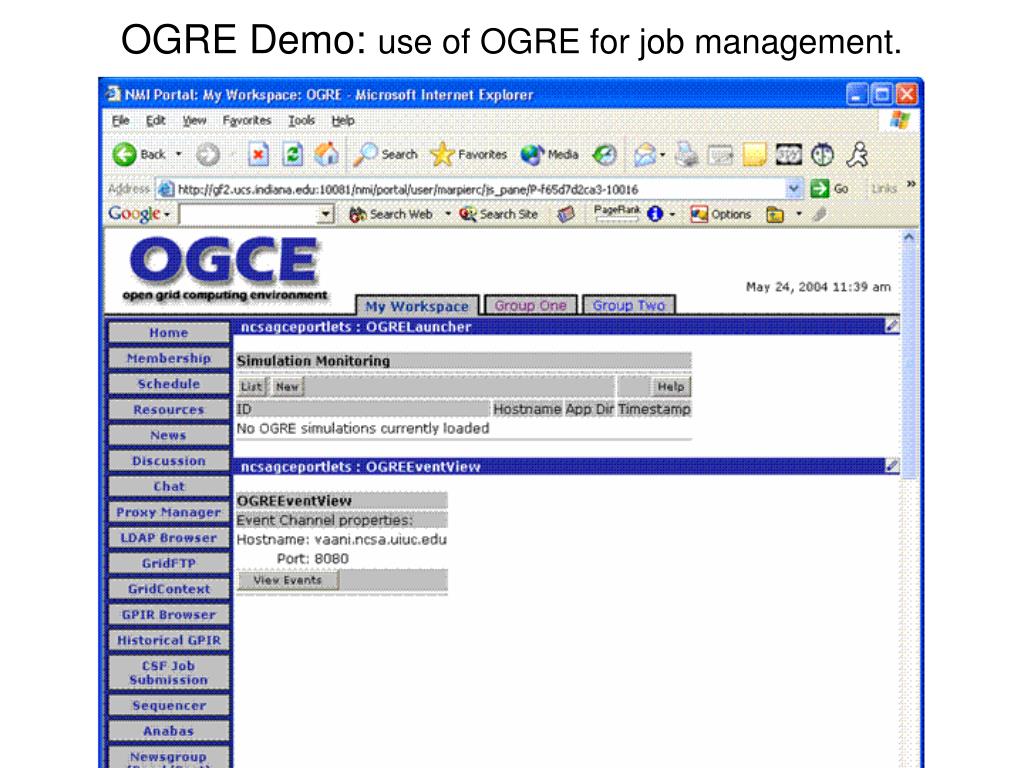Click the New simulation button
1024x768 pixels.
click(287, 387)
